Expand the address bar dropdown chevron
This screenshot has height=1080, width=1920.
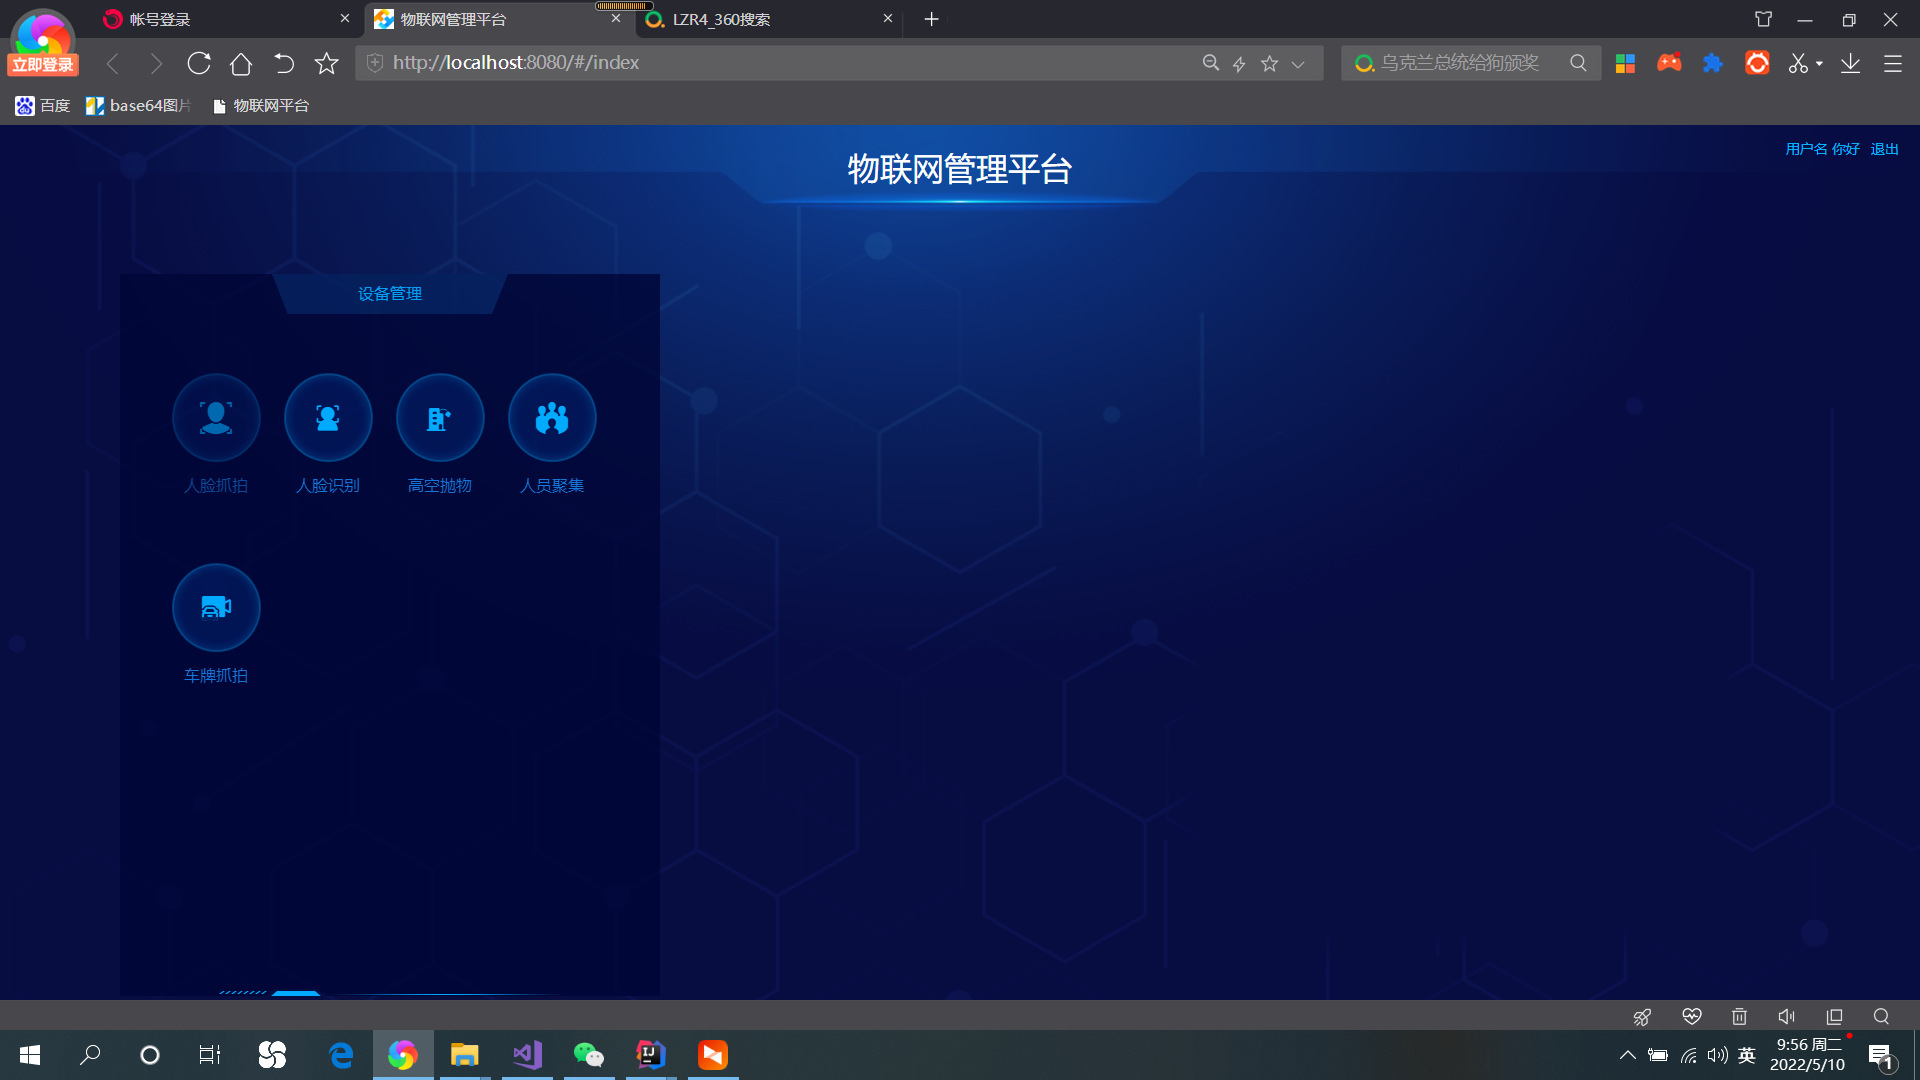(x=1298, y=64)
